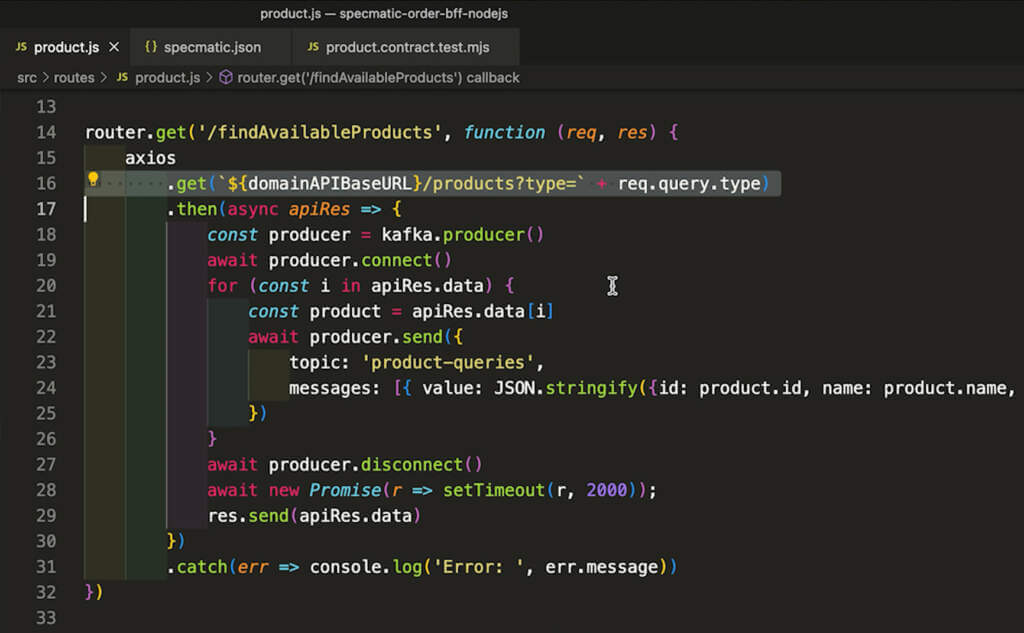Select product.js in the breadcrumb path
Screen dimensions: 1024x633
[167, 77]
